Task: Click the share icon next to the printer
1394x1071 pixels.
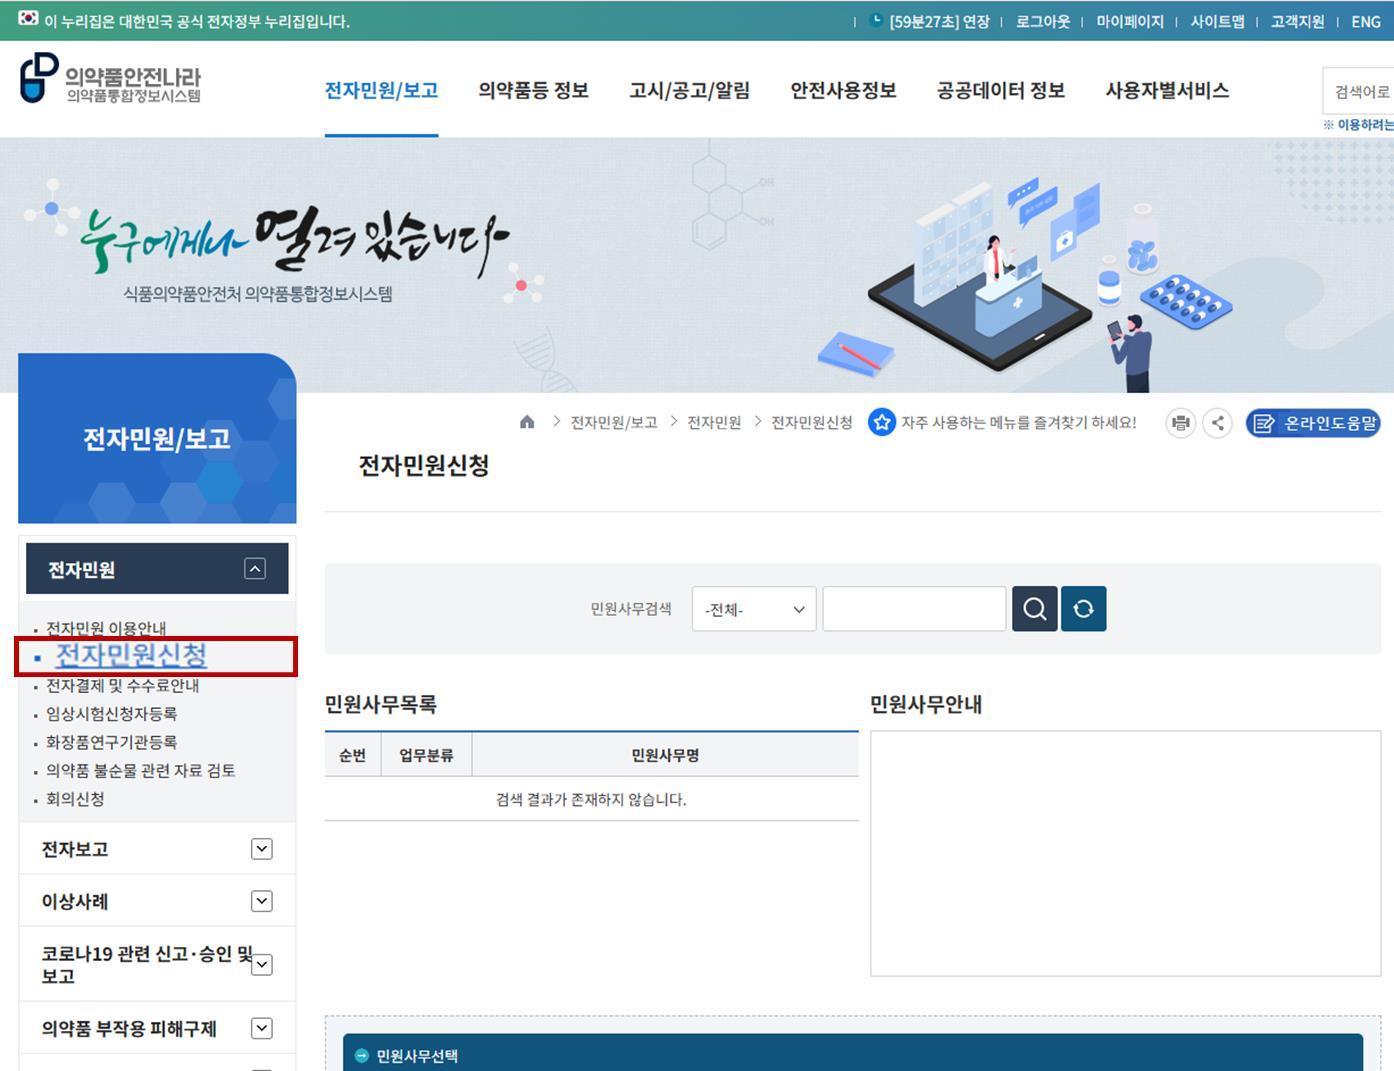Action: click(1217, 423)
